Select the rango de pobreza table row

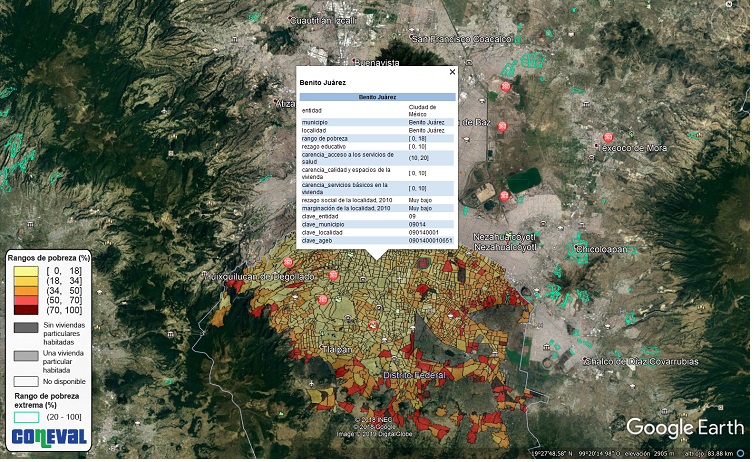pyautogui.click(x=378, y=137)
